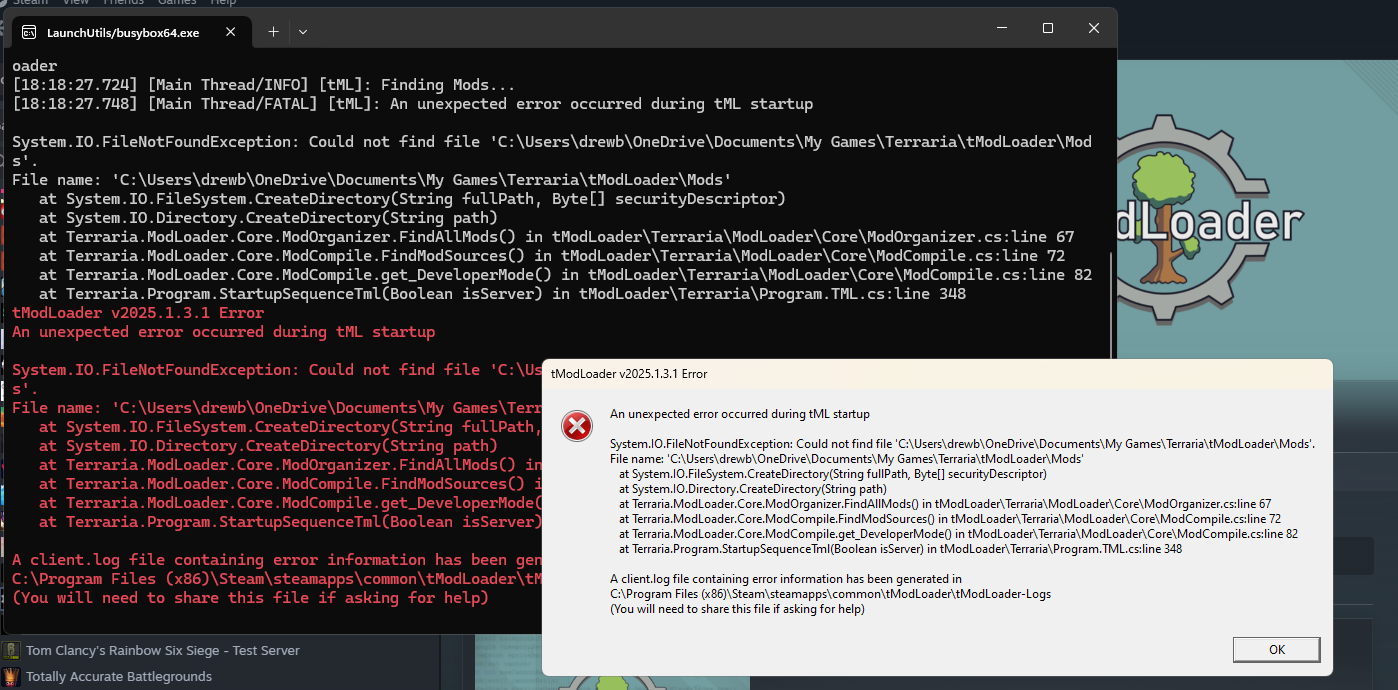Click the dialog's ModCompile.cs:line 82 stack line

(x=958, y=534)
